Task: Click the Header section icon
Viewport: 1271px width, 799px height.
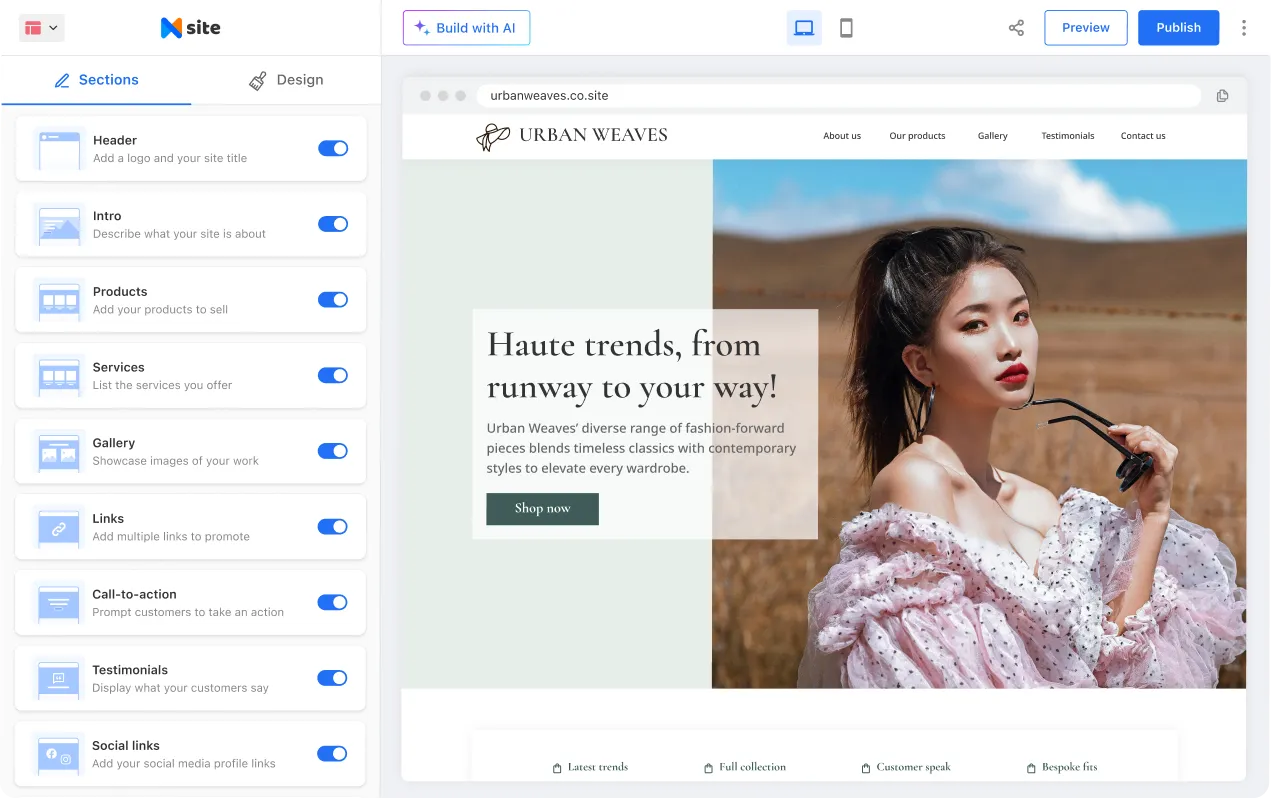Action: 59,149
